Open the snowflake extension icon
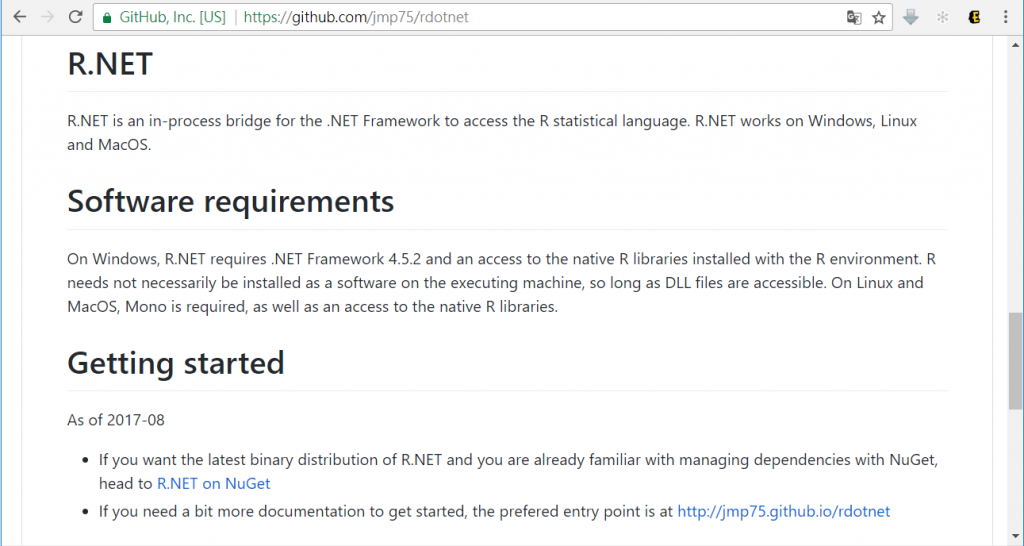The height and width of the screenshot is (546, 1024). 942,17
